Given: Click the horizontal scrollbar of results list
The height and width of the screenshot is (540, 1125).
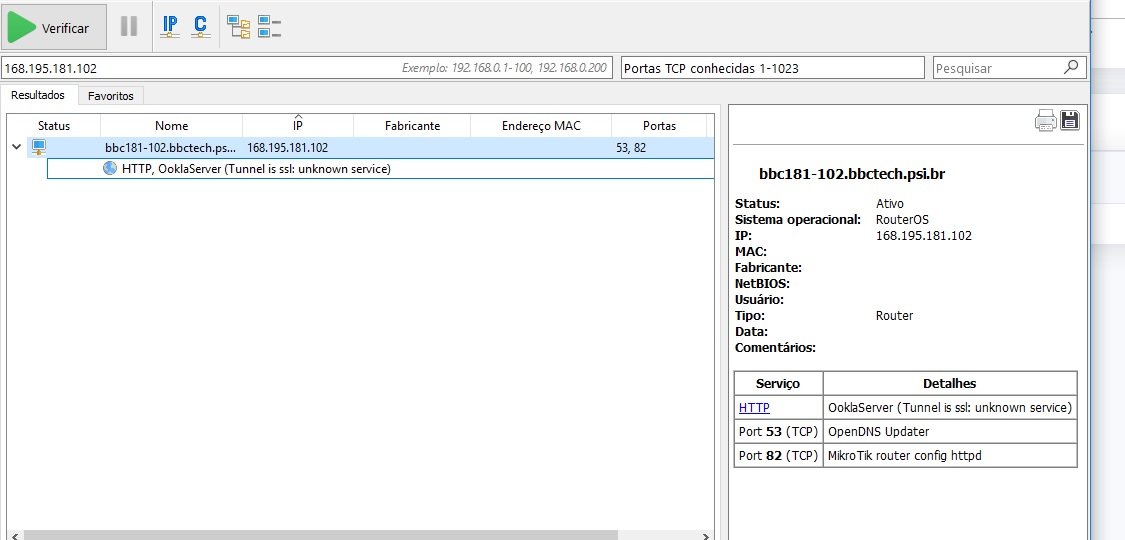Looking at the screenshot, I should (x=321, y=535).
